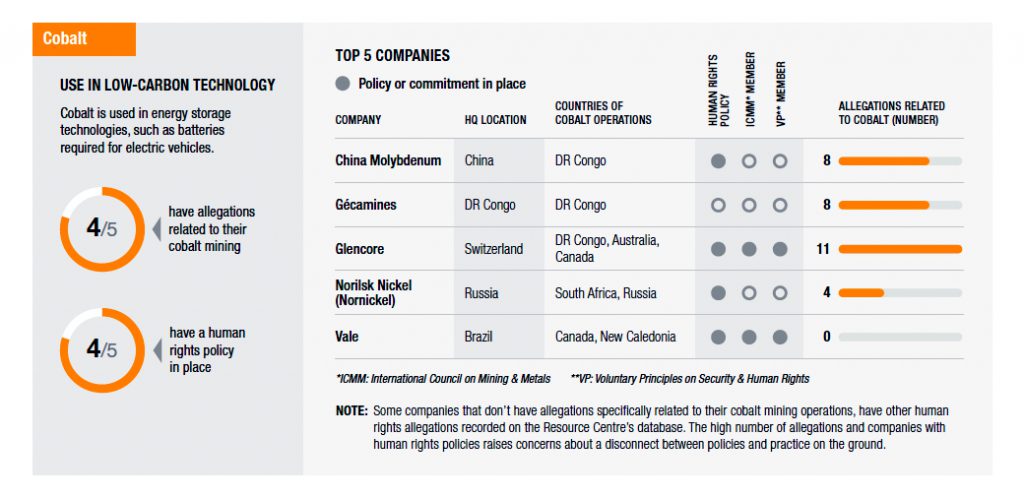
Task: Click Gécamines' empty human rights policy circle
Action: click(x=718, y=205)
